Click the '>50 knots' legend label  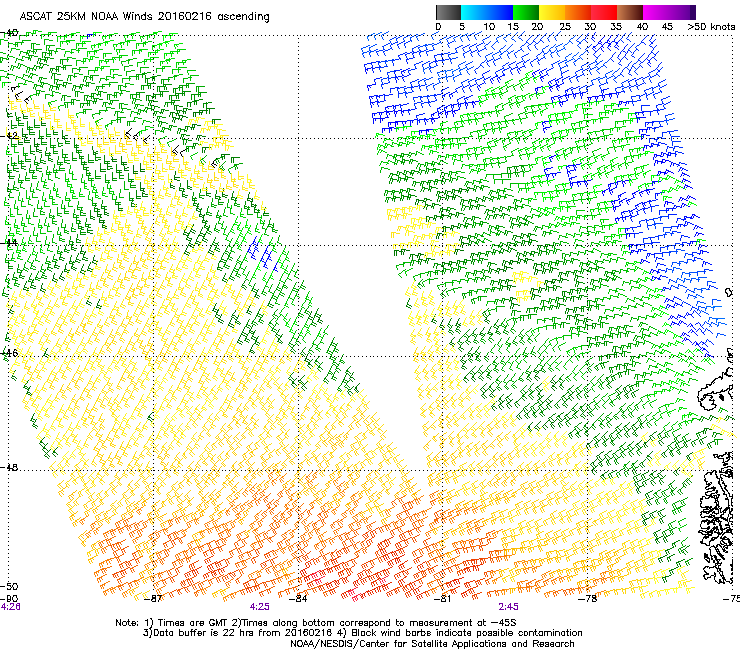coord(712,27)
